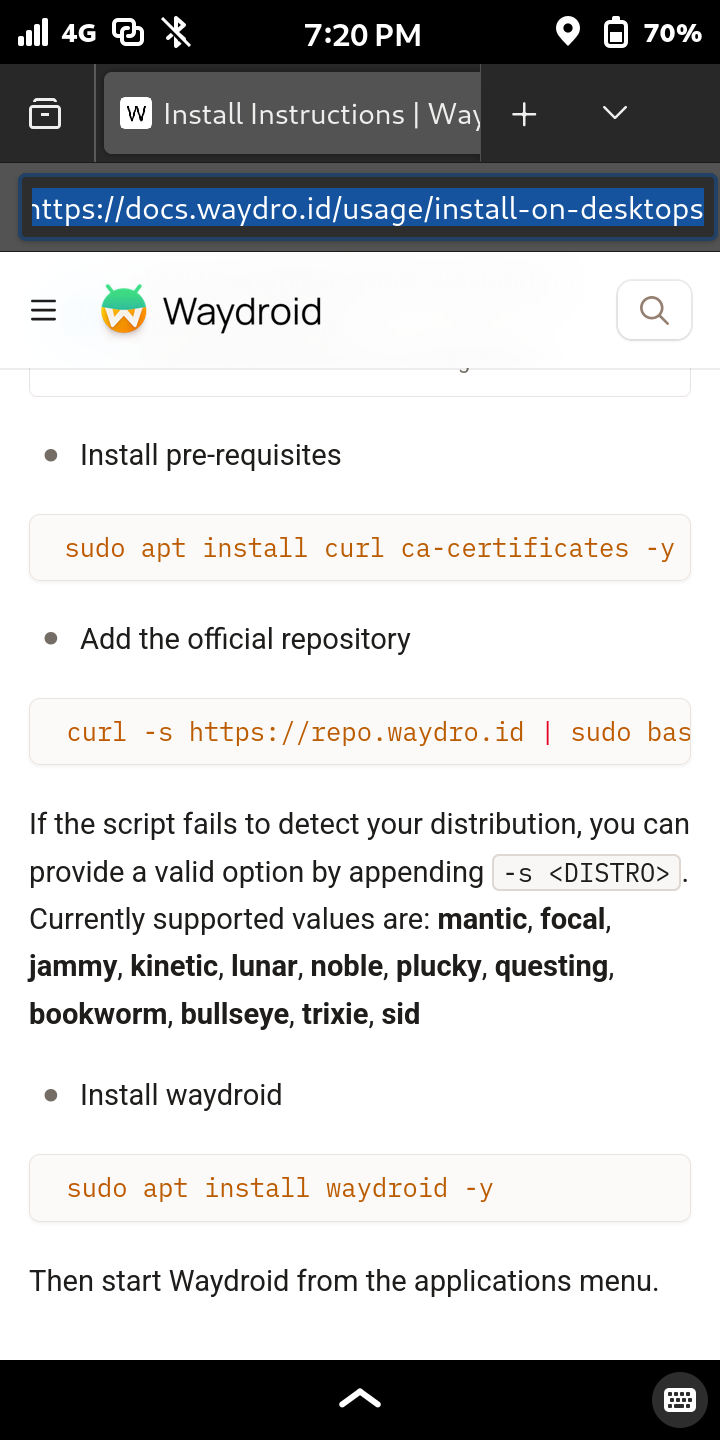This screenshot has height=1440, width=720.
Task: Open the hamburger navigation menu
Action: 44,311
